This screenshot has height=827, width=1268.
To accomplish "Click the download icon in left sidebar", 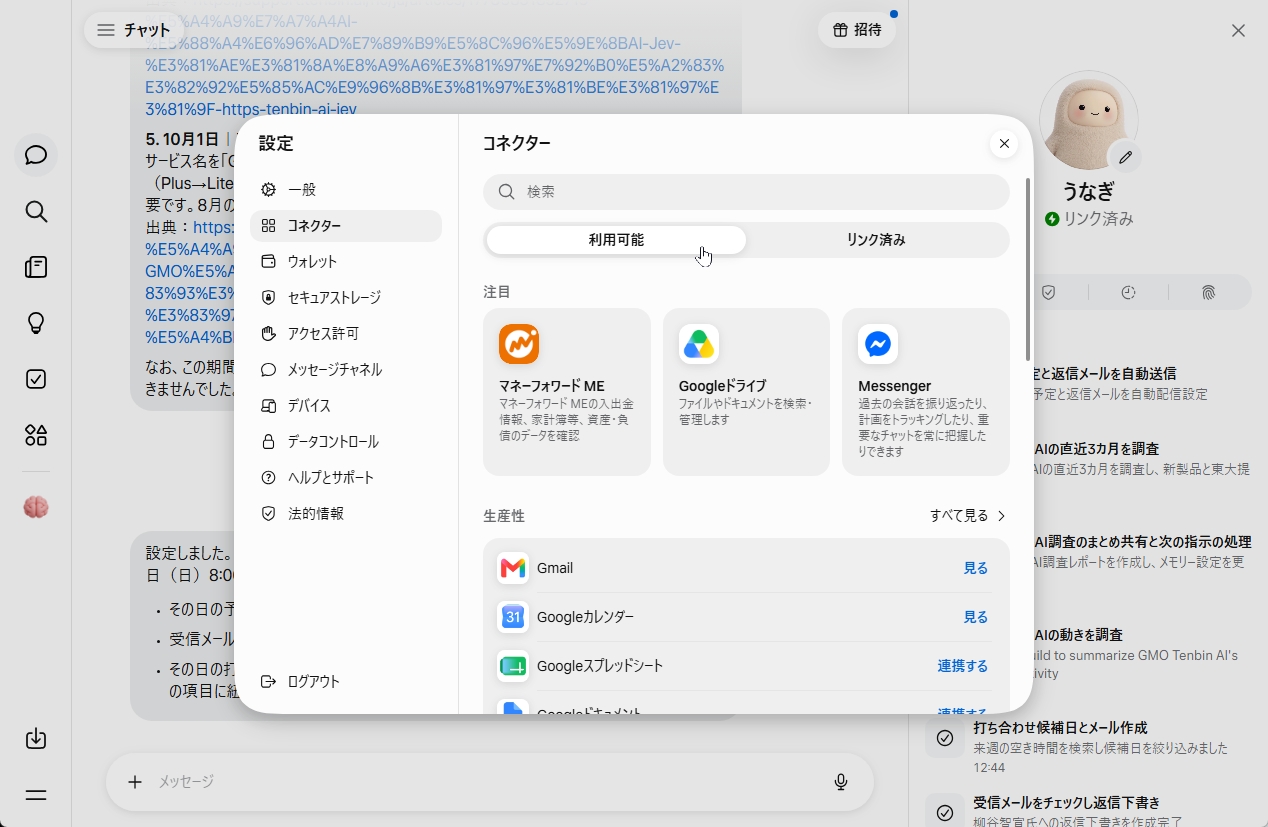I will [36, 739].
